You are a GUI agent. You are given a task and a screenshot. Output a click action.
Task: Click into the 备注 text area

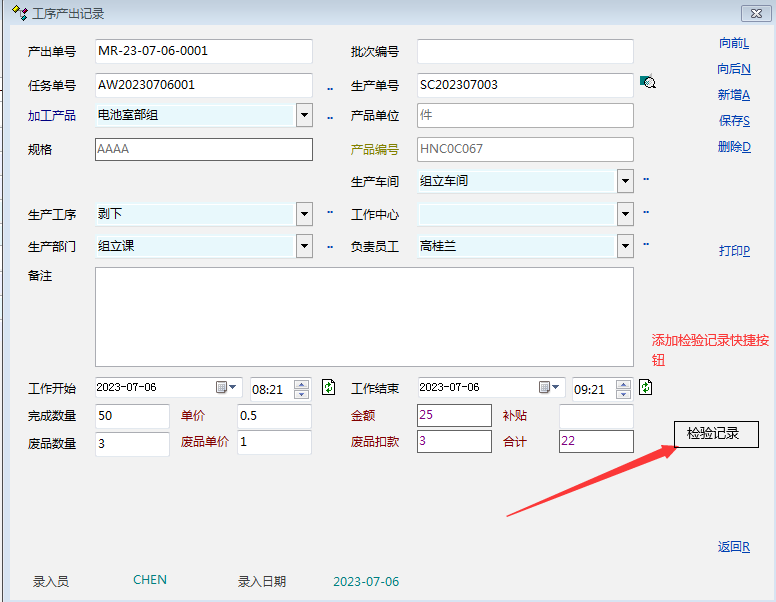point(364,316)
